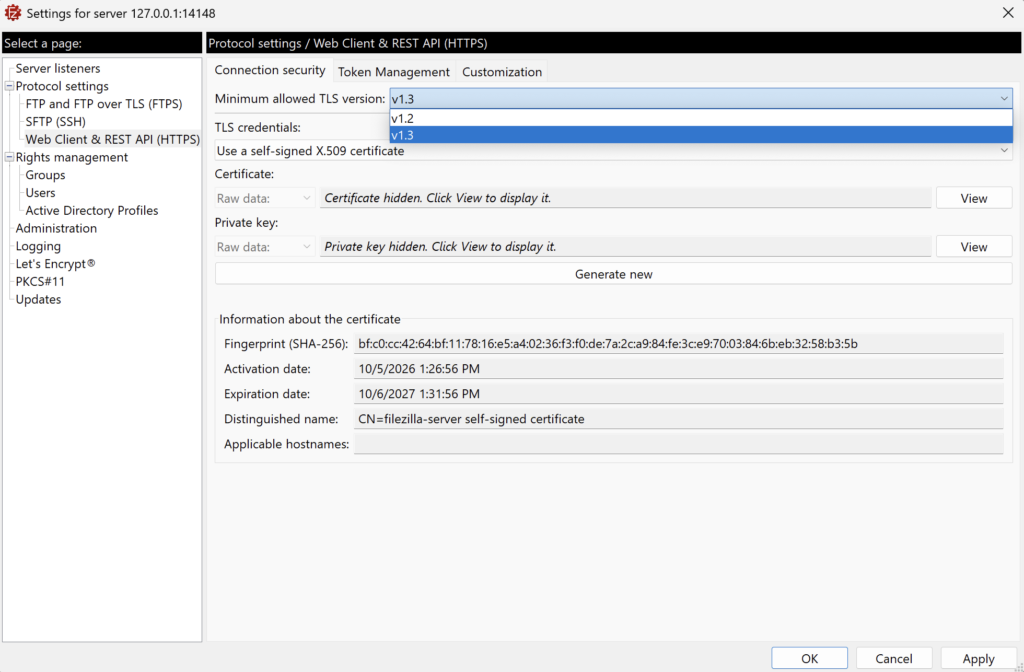Viewport: 1024px width, 672px height.
Task: Click the Cancel button
Action: (x=893, y=658)
